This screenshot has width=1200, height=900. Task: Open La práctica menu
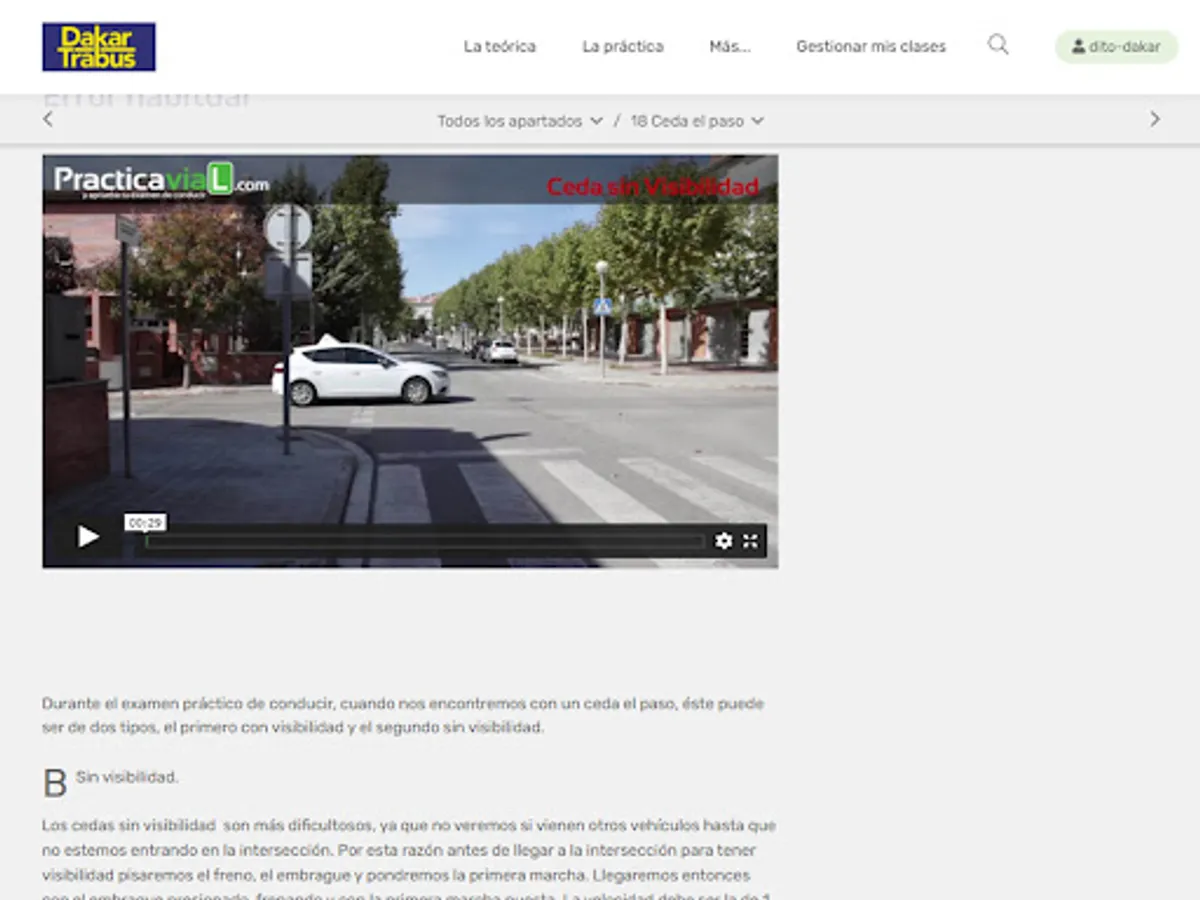[x=622, y=46]
